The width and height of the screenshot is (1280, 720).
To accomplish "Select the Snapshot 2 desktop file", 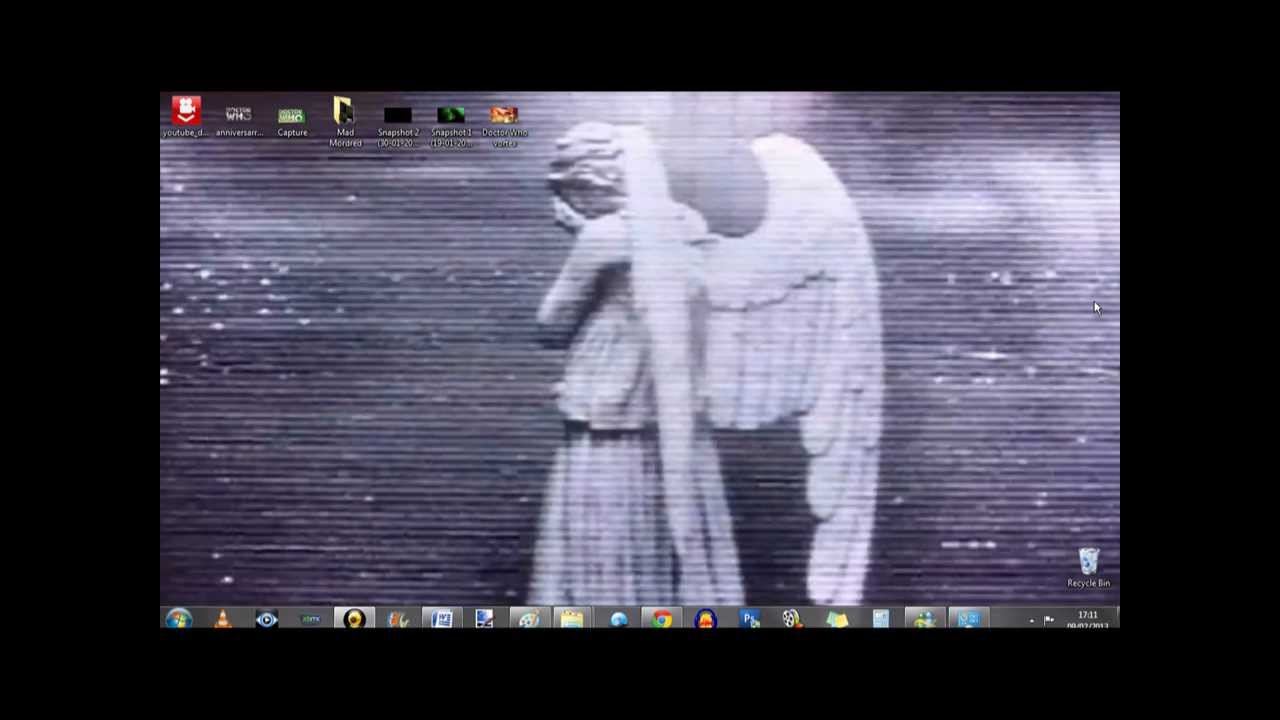I will 398,118.
